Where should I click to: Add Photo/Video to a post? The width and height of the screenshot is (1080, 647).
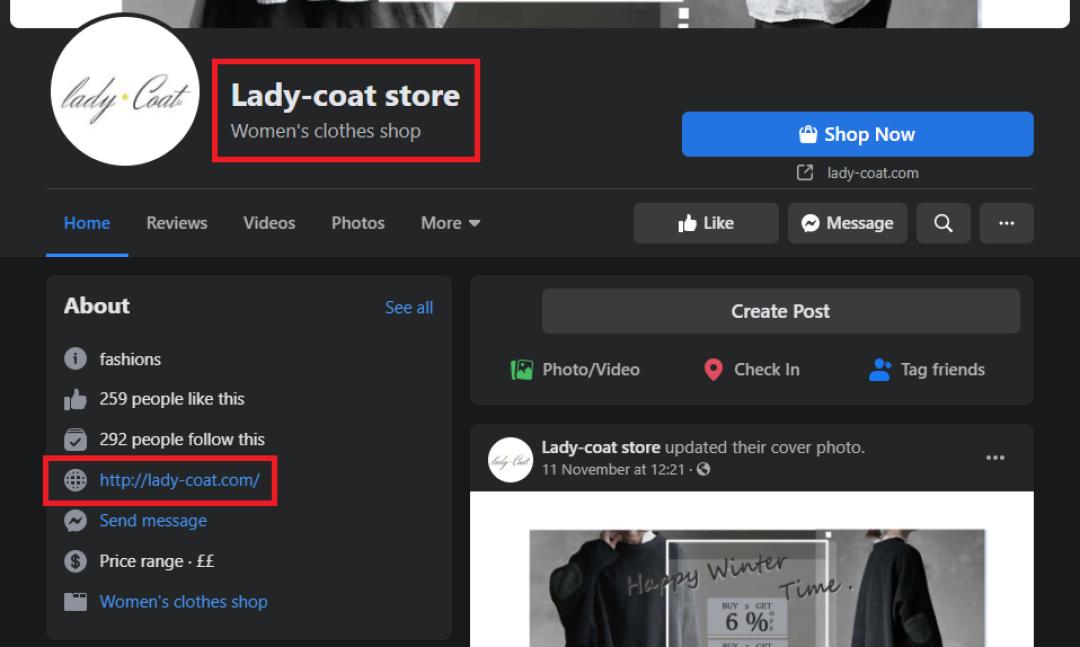(x=575, y=370)
